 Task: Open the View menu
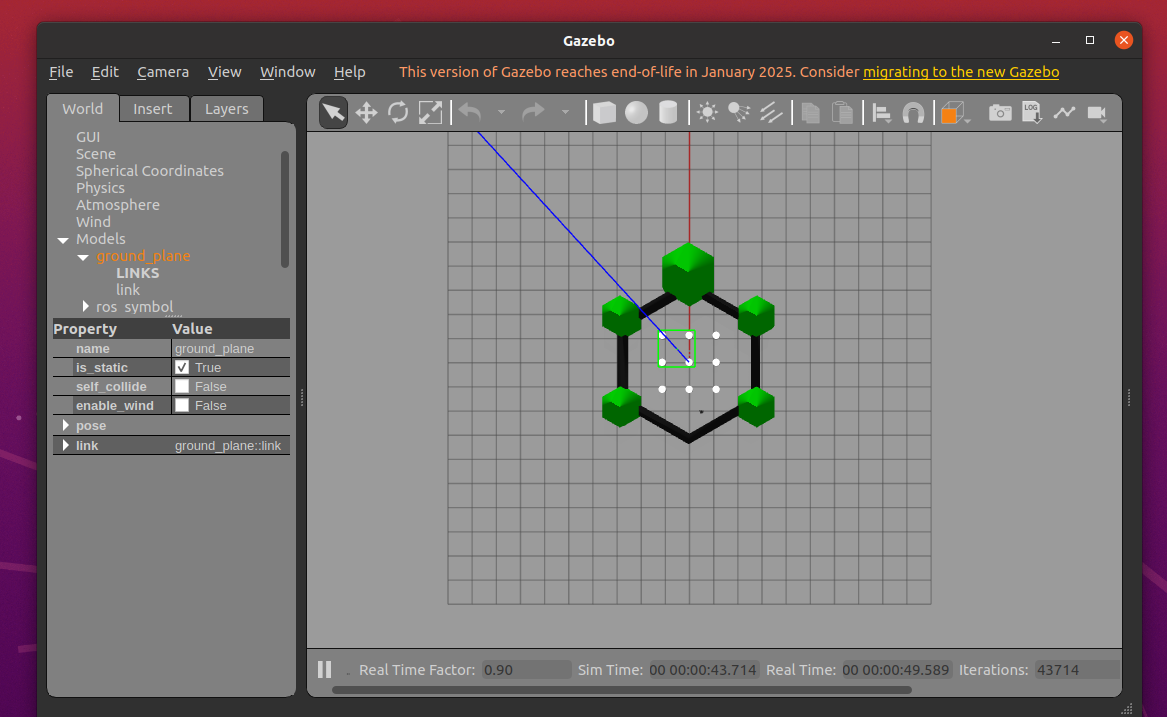(x=224, y=71)
